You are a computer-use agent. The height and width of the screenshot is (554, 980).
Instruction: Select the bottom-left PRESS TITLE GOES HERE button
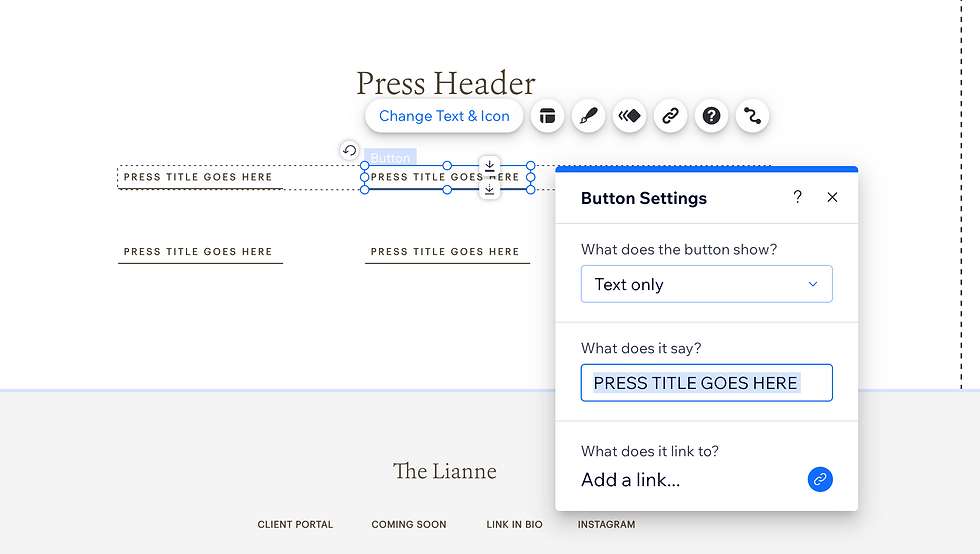200,252
